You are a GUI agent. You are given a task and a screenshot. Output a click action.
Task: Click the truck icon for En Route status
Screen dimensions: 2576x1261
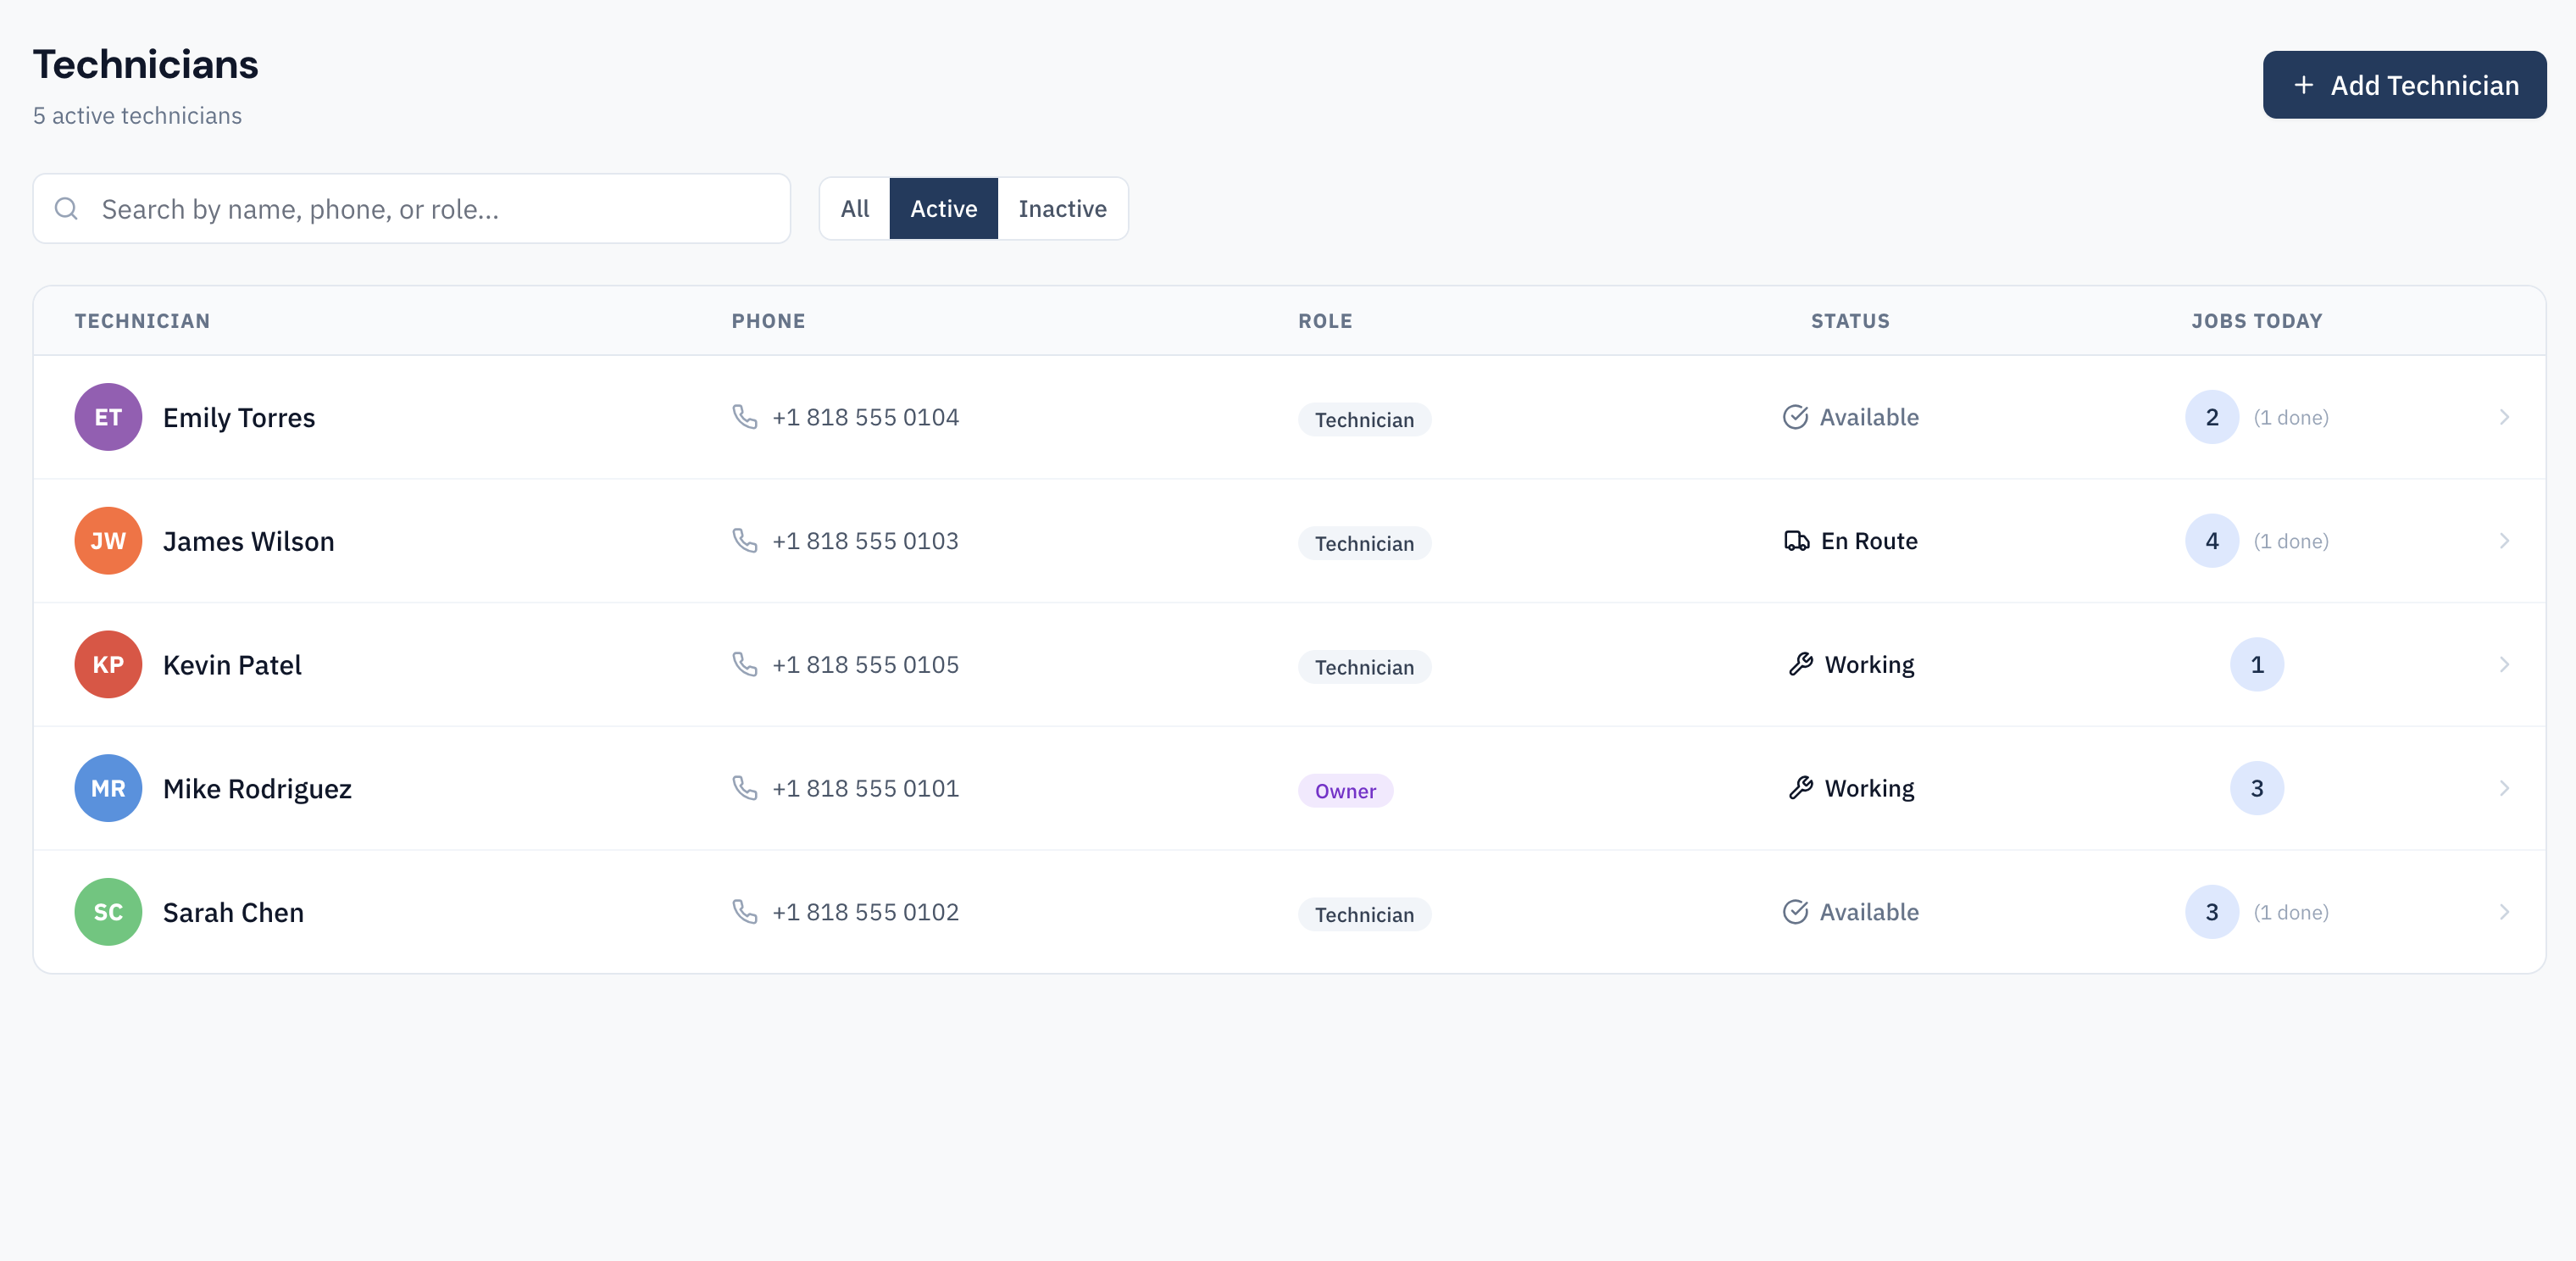1796,541
